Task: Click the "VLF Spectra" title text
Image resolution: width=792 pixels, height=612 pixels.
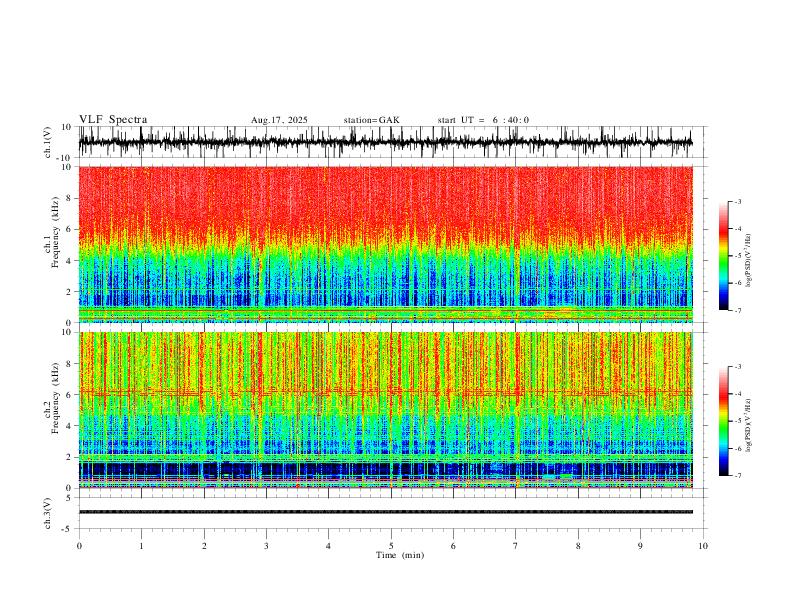Action: [113, 120]
